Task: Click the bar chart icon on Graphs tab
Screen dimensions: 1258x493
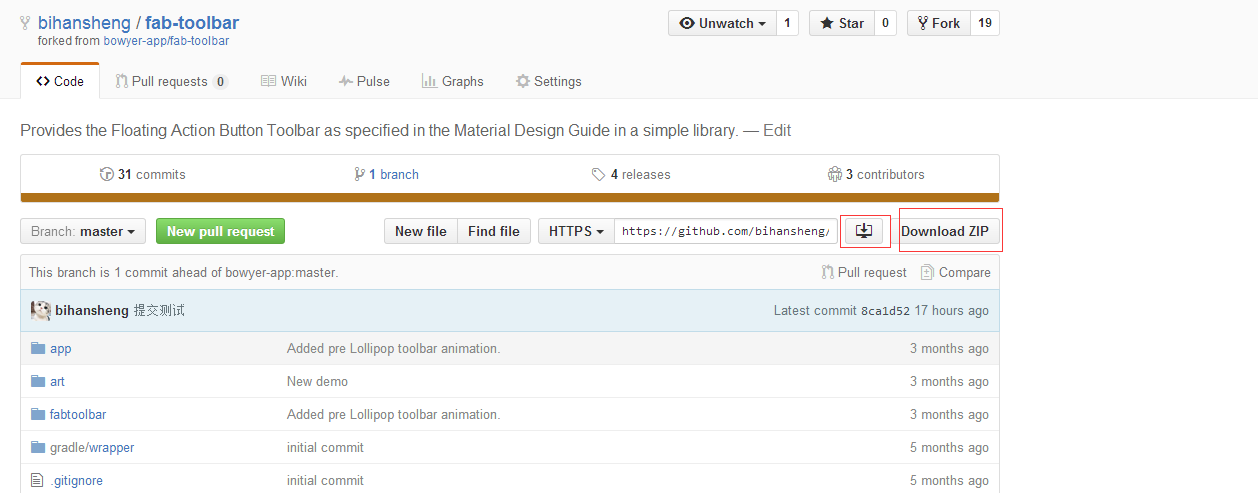Action: [429, 81]
